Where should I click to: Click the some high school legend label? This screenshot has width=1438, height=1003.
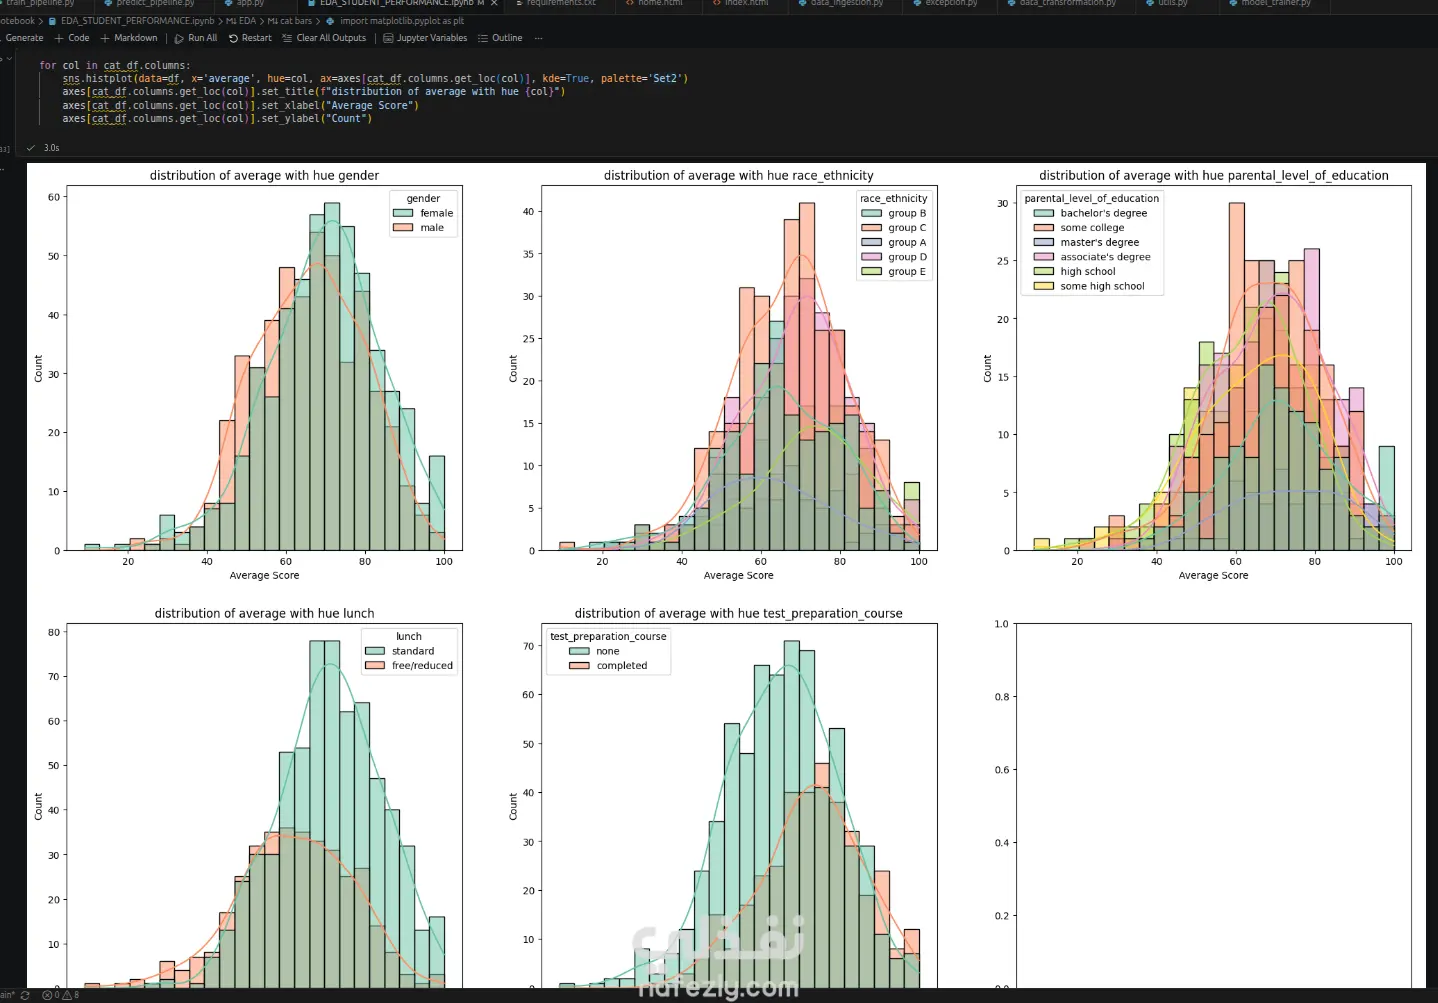tap(1102, 286)
